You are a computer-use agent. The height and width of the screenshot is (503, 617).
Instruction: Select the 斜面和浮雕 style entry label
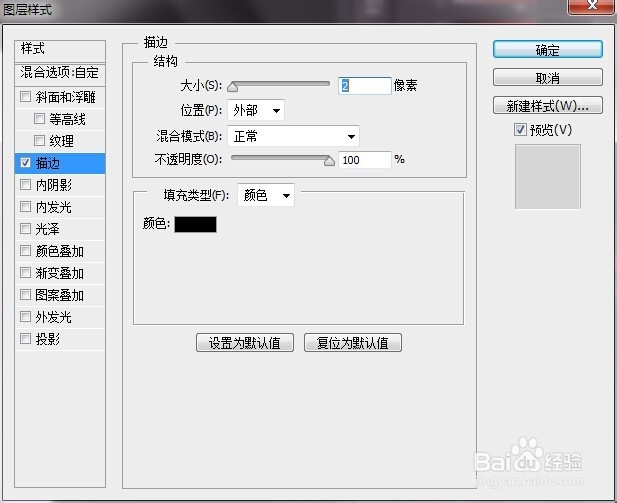tap(66, 97)
